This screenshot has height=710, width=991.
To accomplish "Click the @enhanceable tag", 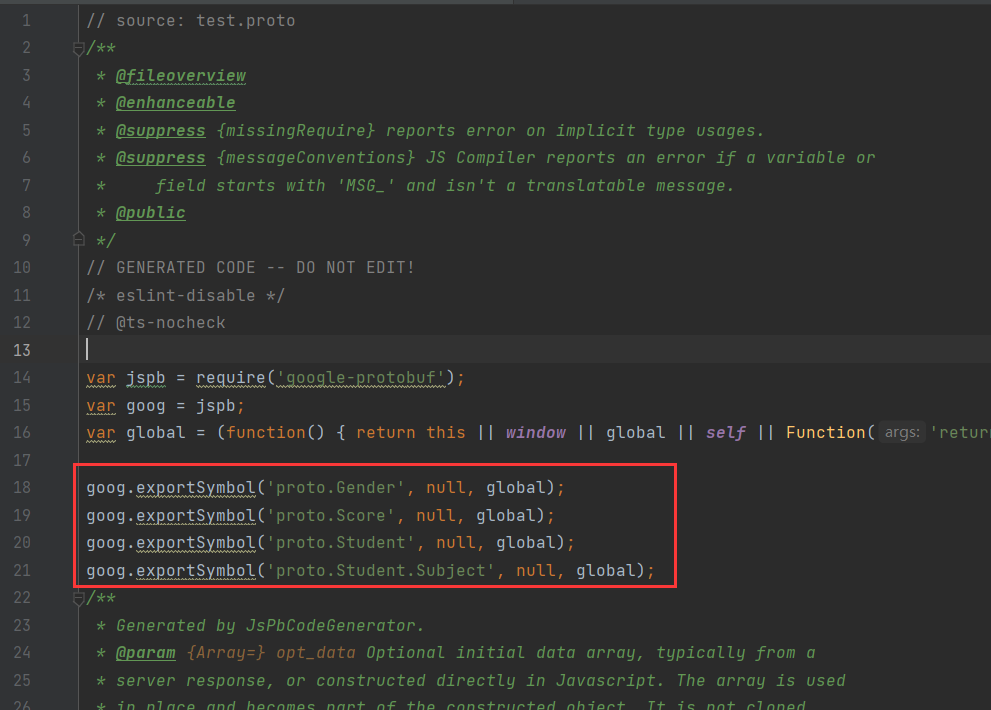I will (176, 102).
